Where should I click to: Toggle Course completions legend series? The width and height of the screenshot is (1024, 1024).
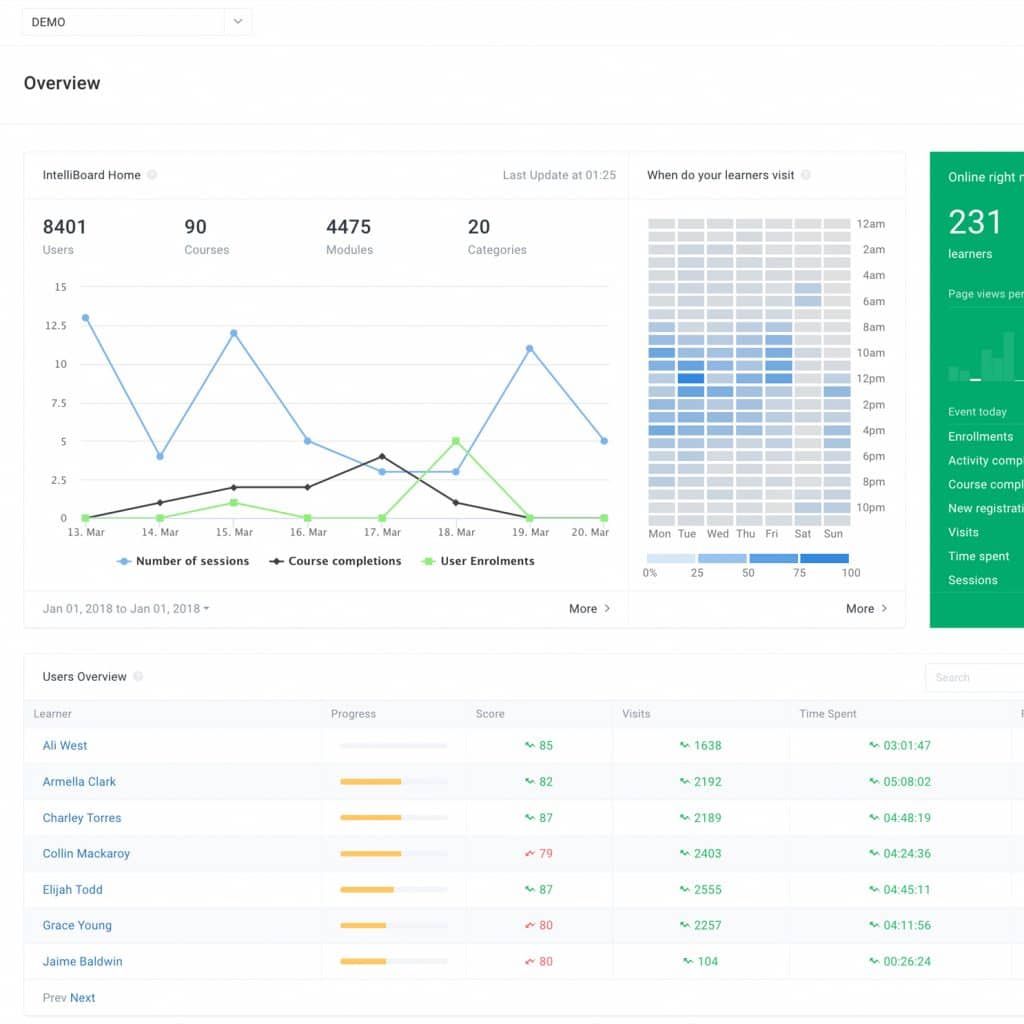pyautogui.click(x=335, y=561)
